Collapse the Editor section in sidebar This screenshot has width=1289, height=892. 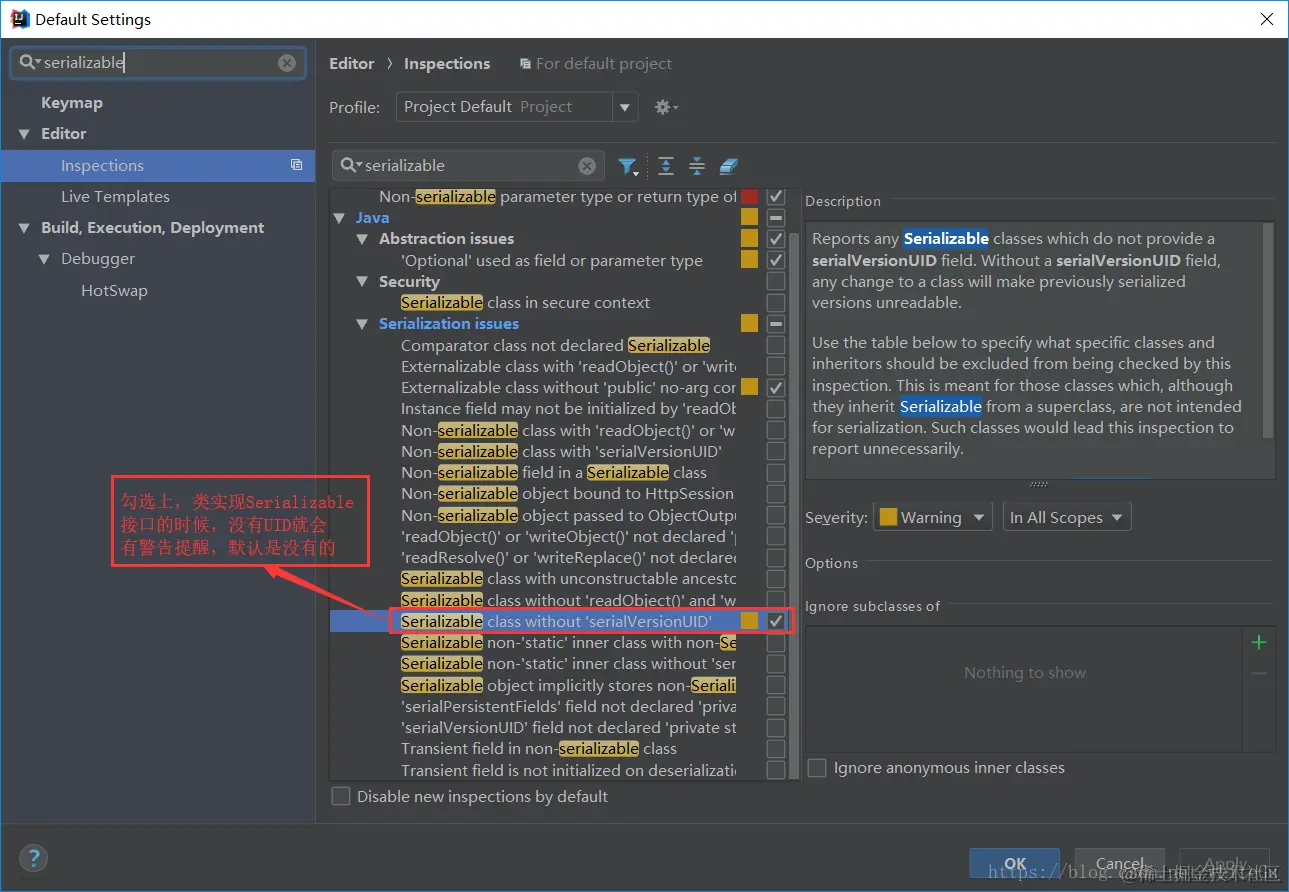pos(24,134)
